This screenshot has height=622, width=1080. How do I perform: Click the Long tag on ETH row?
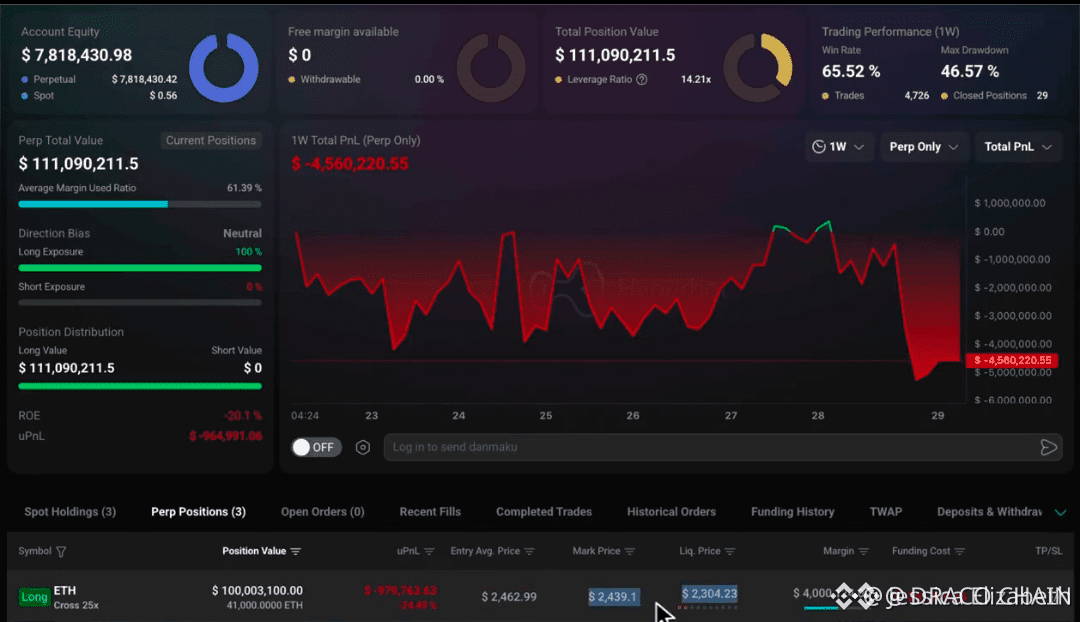tap(34, 597)
